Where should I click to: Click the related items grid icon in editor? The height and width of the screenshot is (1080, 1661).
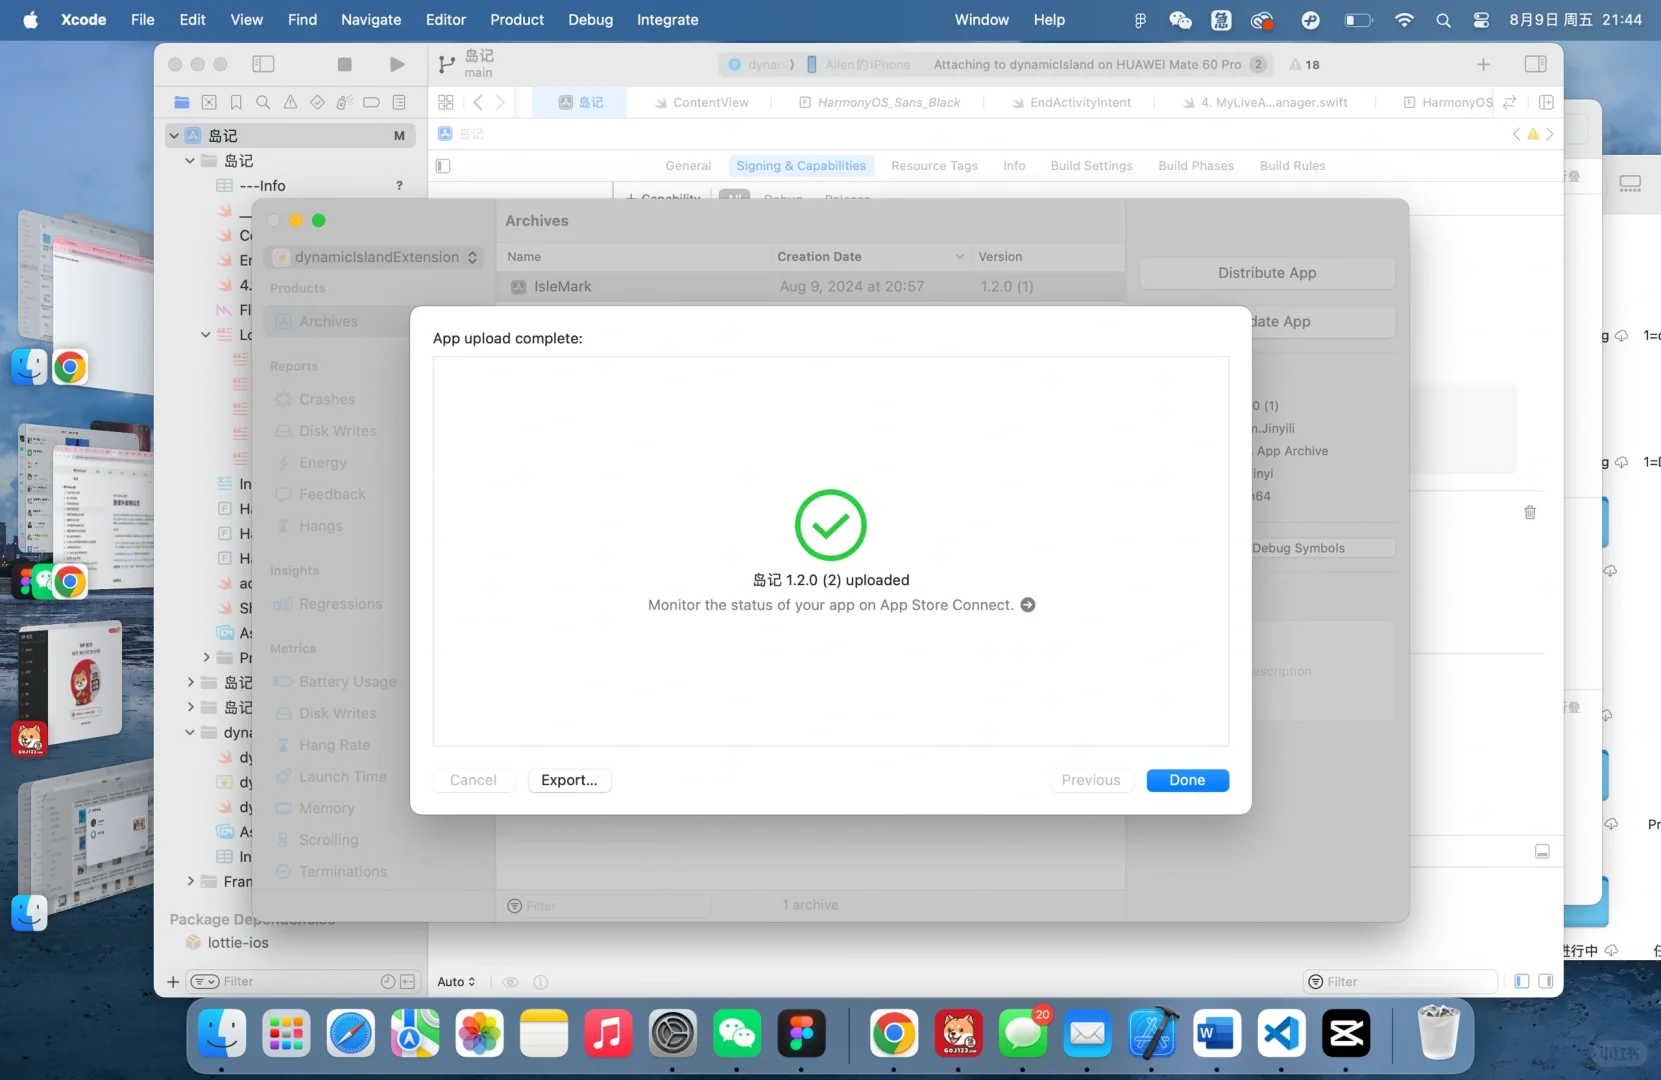(x=446, y=102)
